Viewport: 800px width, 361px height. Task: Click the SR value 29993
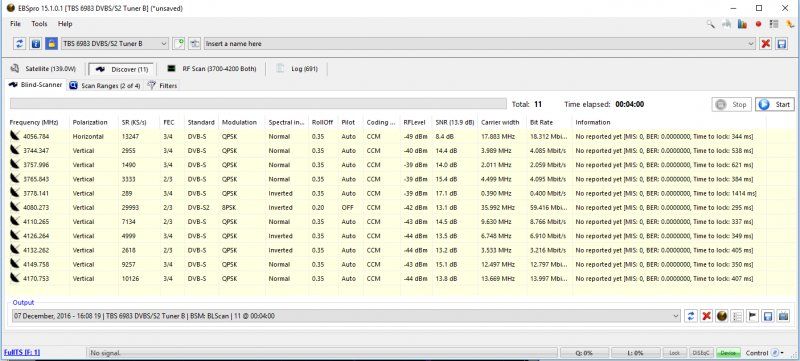tap(130, 208)
